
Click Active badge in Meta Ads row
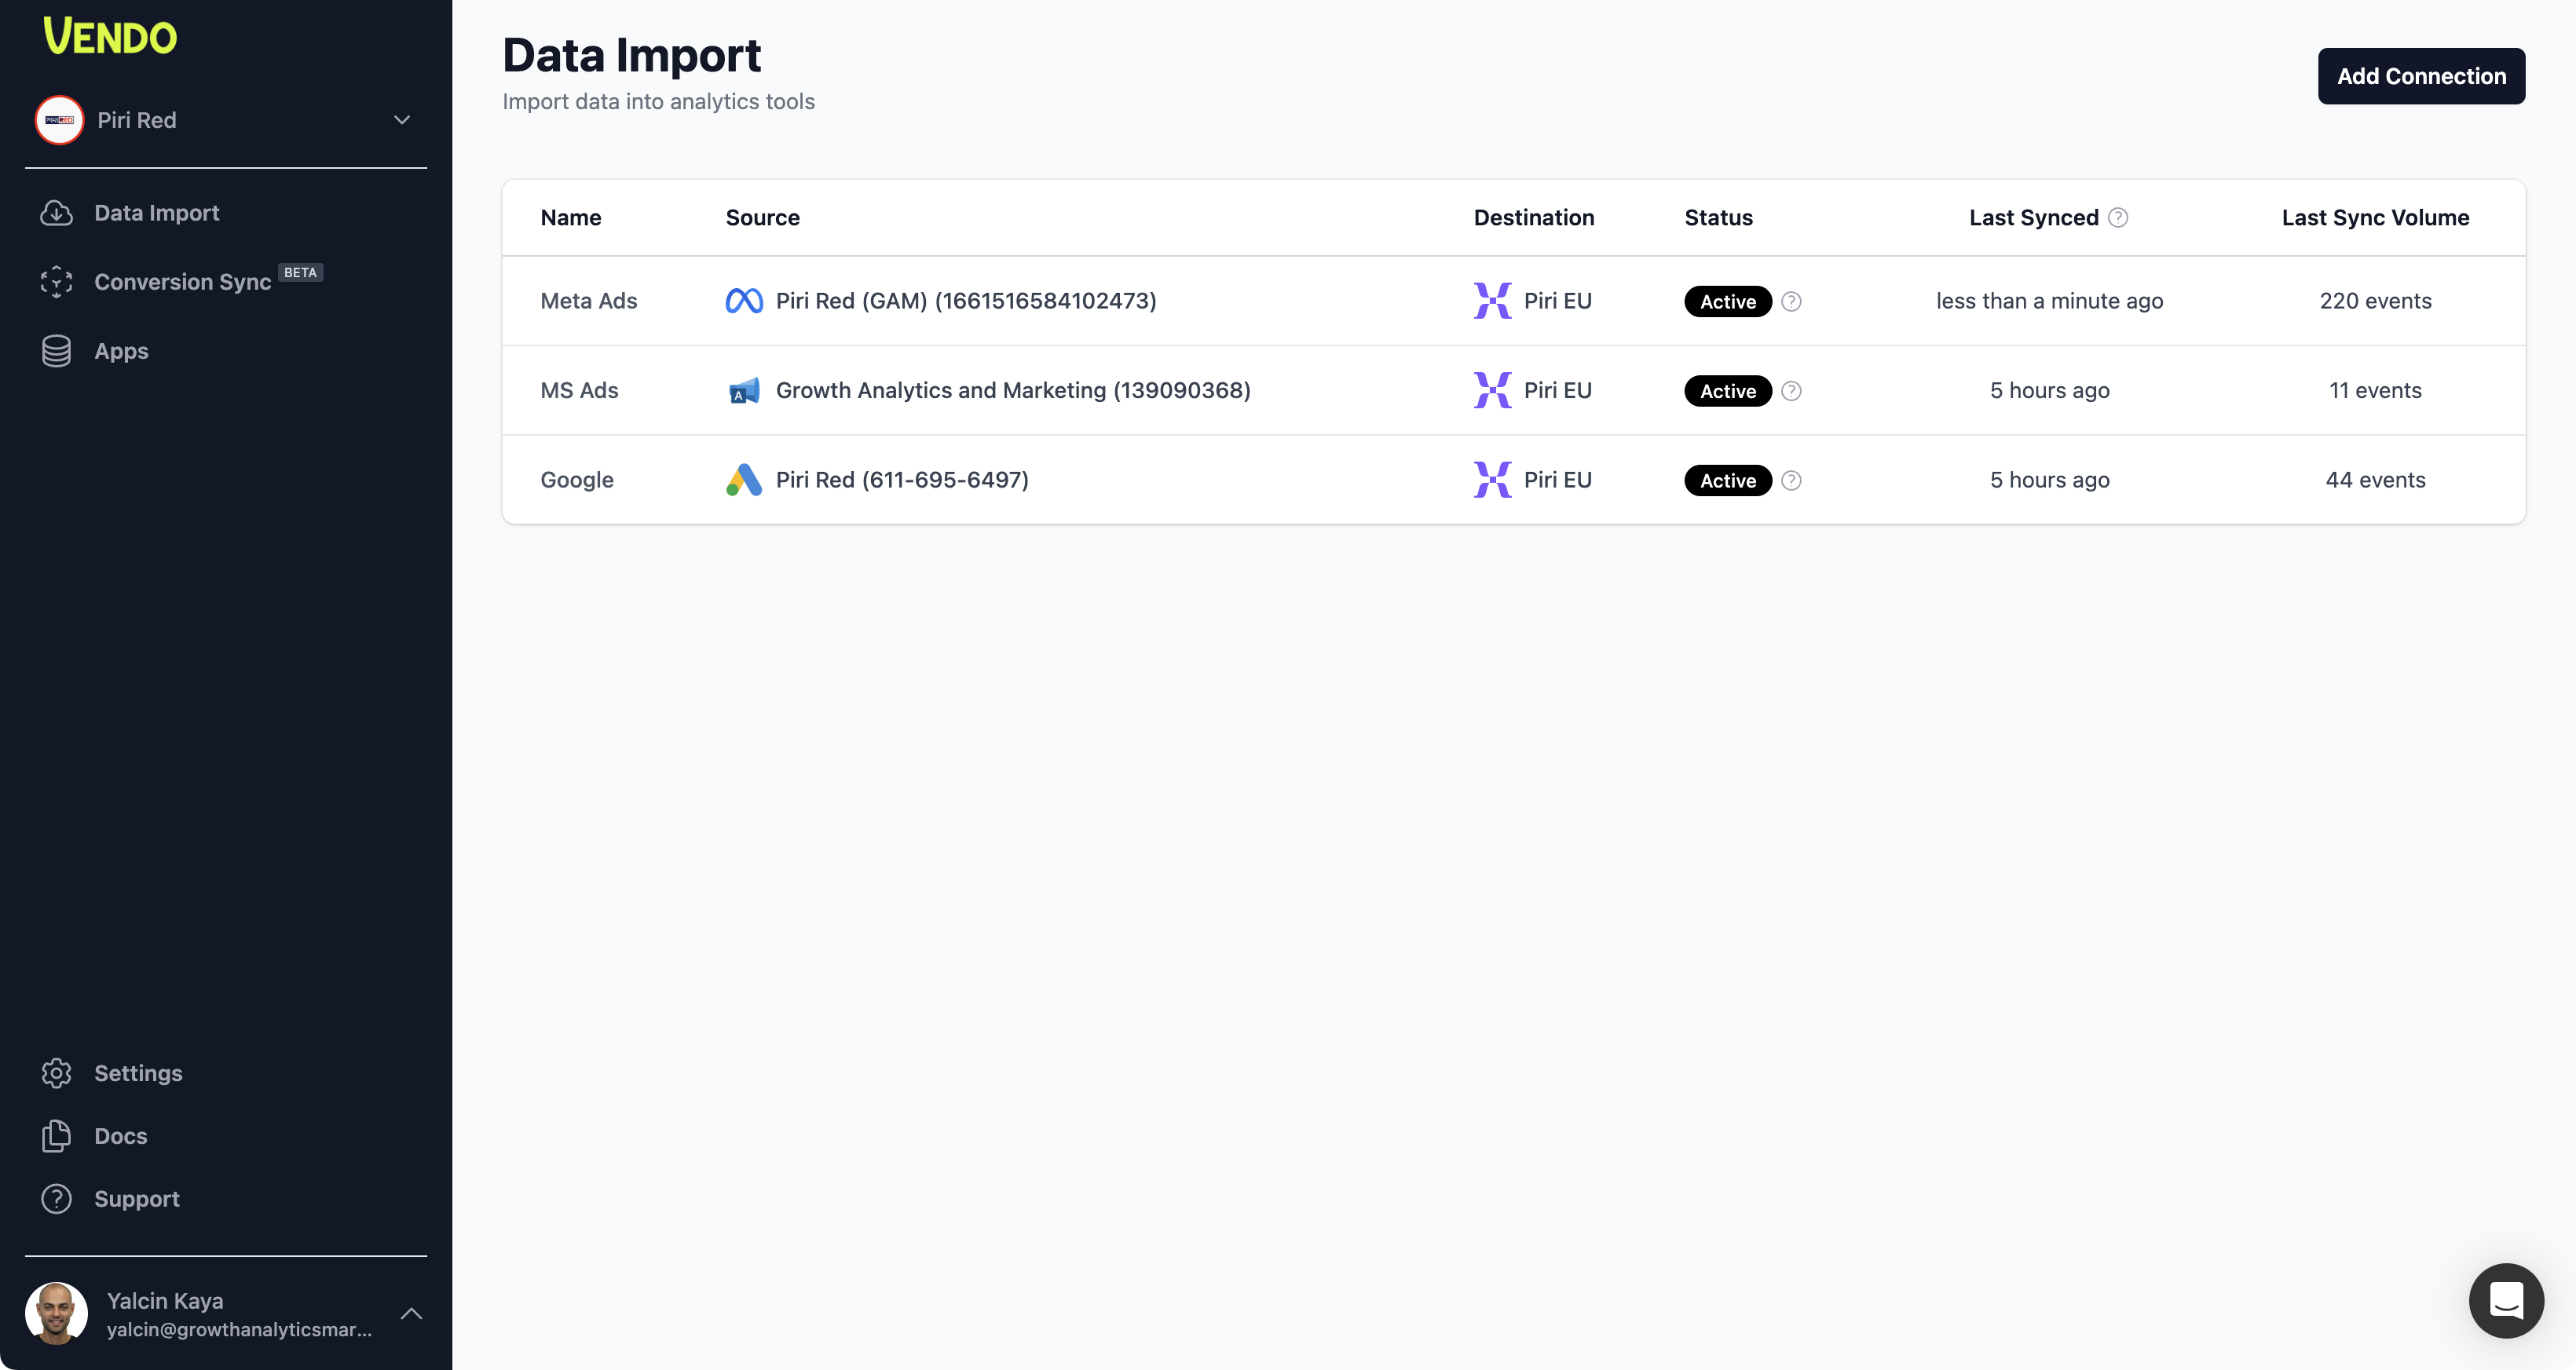pyautogui.click(x=1727, y=301)
